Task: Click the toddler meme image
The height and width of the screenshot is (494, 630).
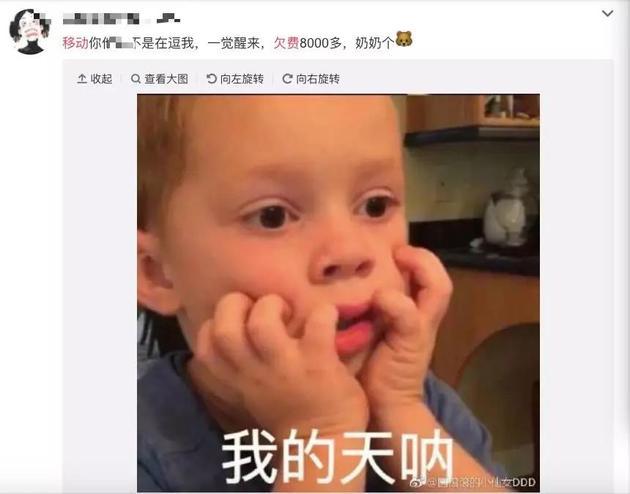Action: (338, 293)
